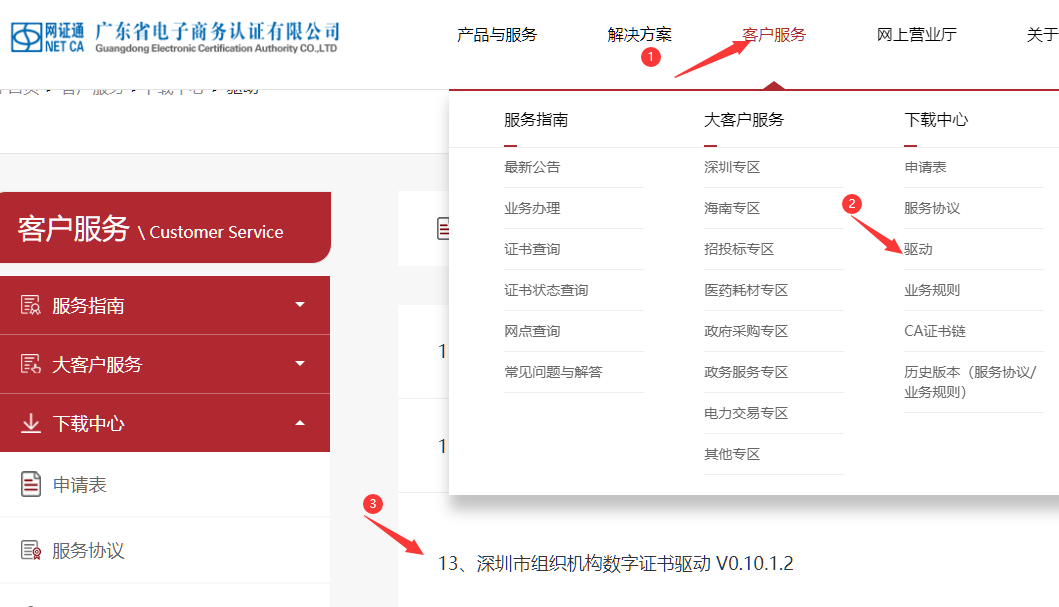Open the 深圳市组织机构数字证书驱动 V0.10.1.2 download
1059x607 pixels.
point(615,564)
